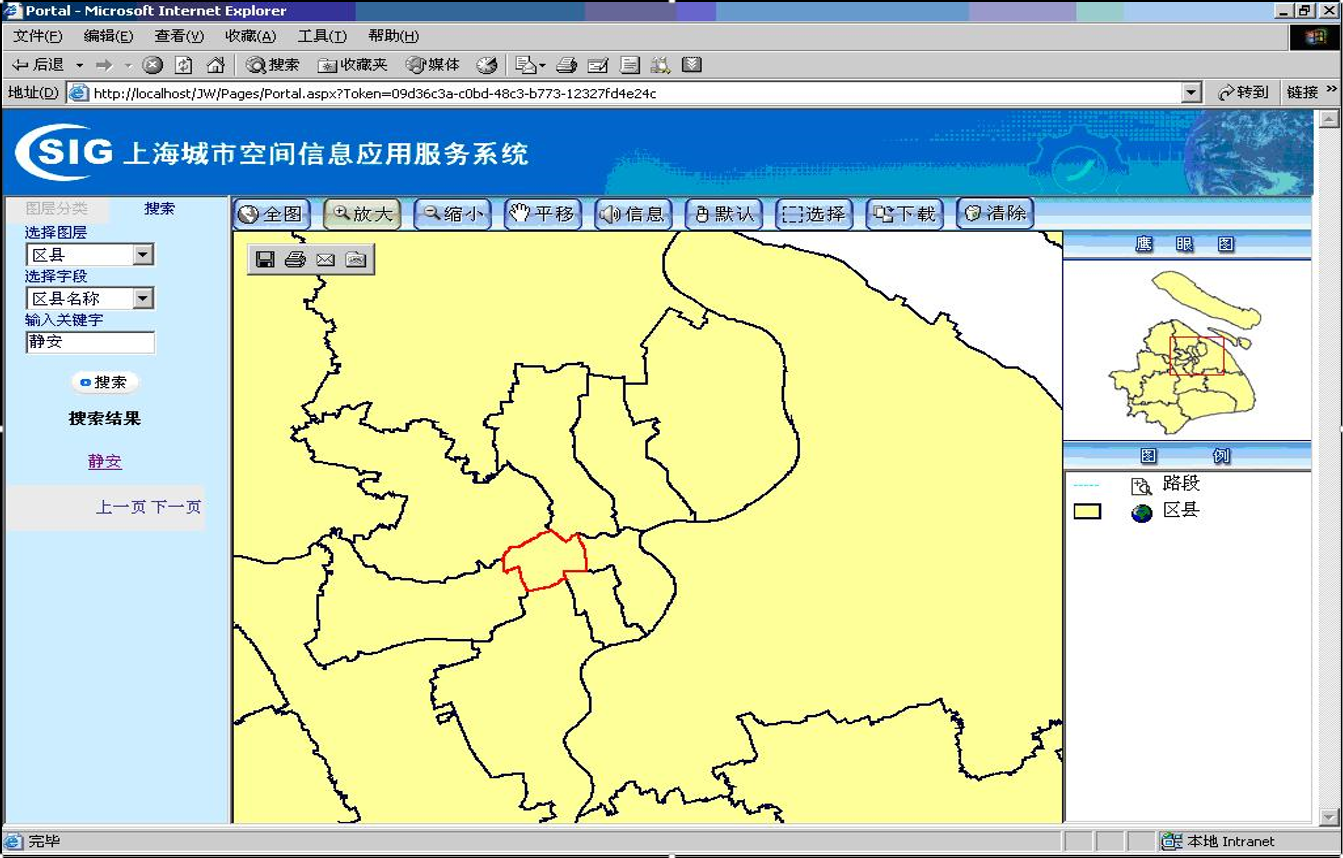
Task: Save the map with the floppy disk icon
Action: (x=265, y=260)
